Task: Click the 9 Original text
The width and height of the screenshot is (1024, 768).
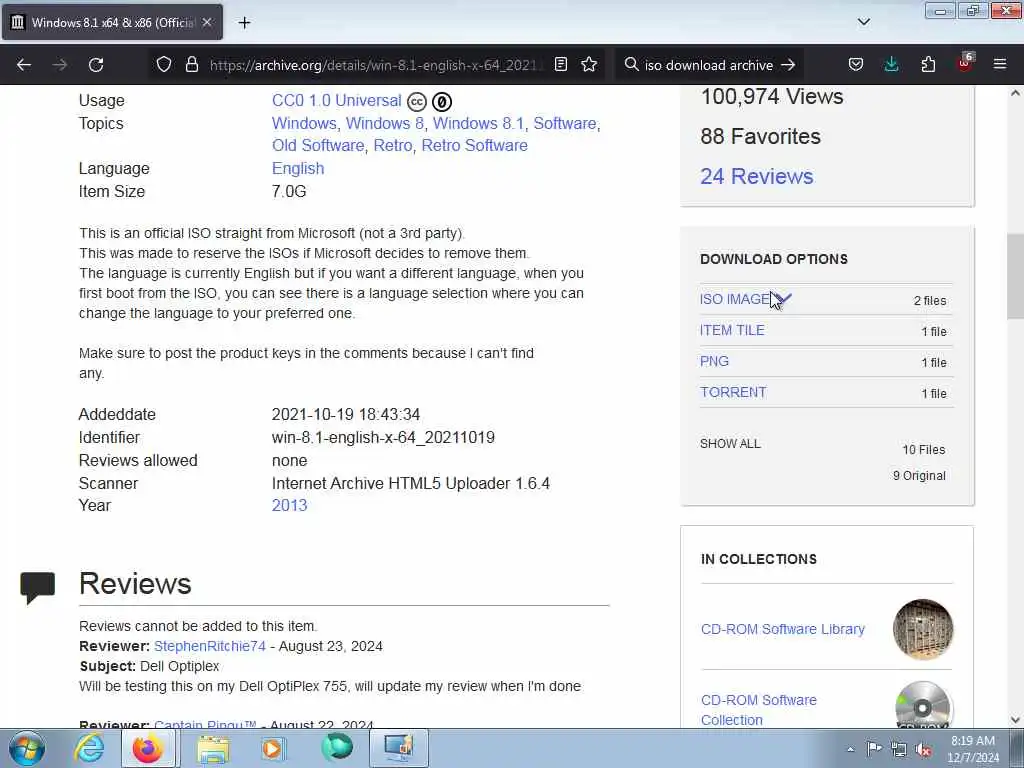Action: click(x=919, y=476)
